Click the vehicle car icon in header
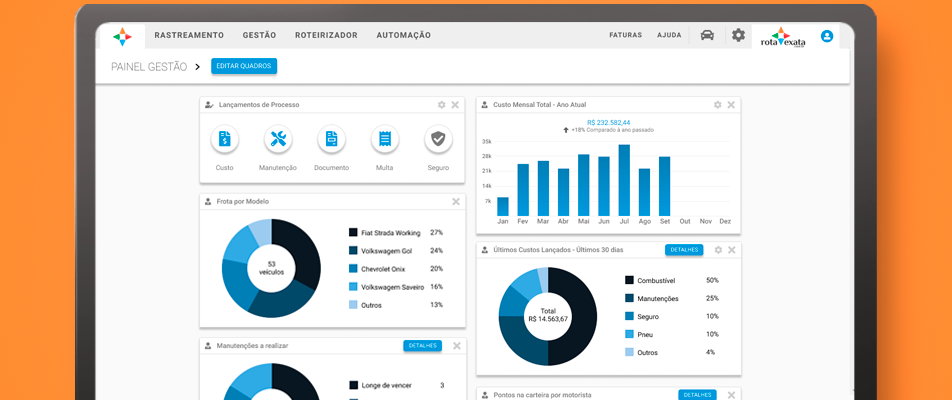This screenshot has width=952, height=400. [x=707, y=35]
